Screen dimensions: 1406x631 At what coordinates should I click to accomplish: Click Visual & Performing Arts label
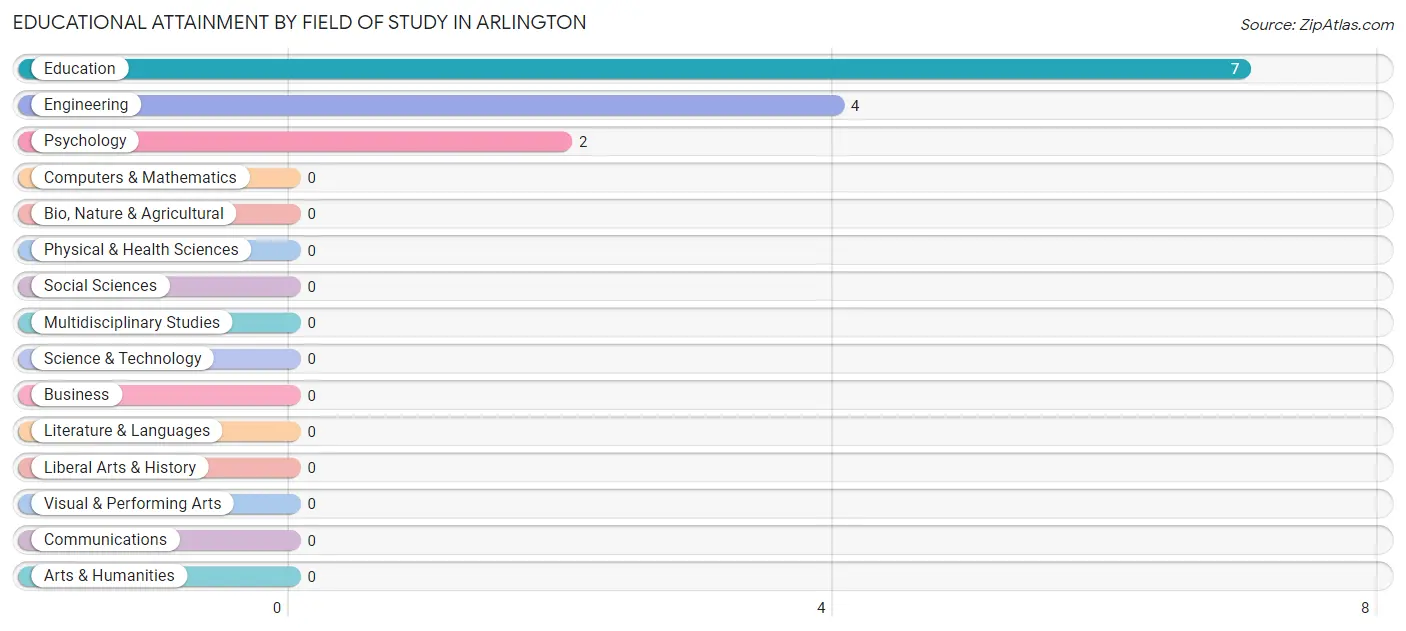pyautogui.click(x=133, y=503)
